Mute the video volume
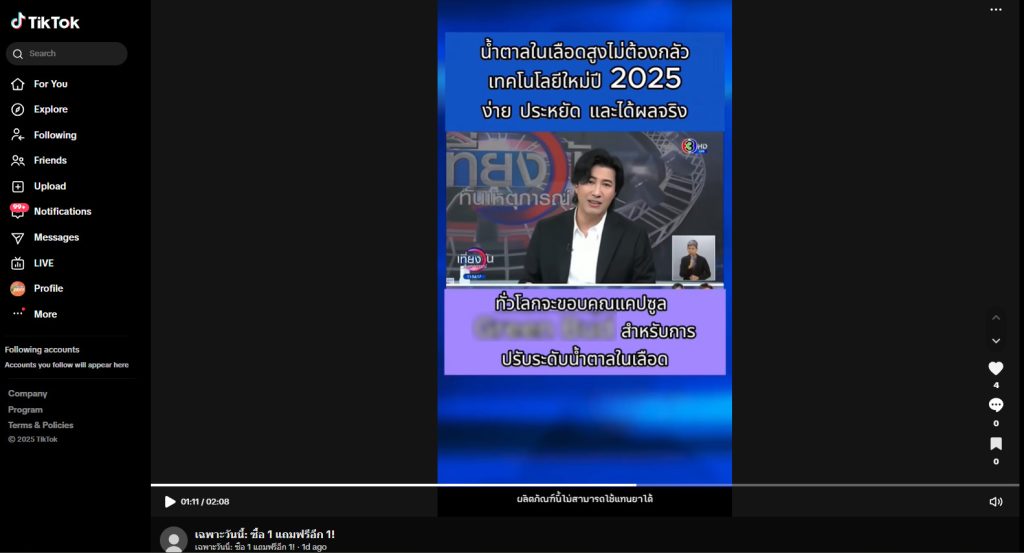Image resolution: width=1024 pixels, height=553 pixels. [x=995, y=502]
